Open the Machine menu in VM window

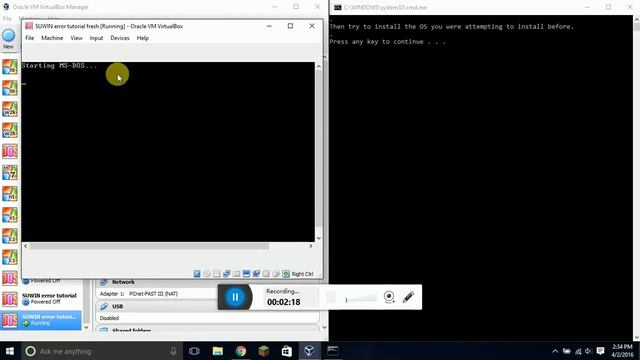click(x=52, y=38)
